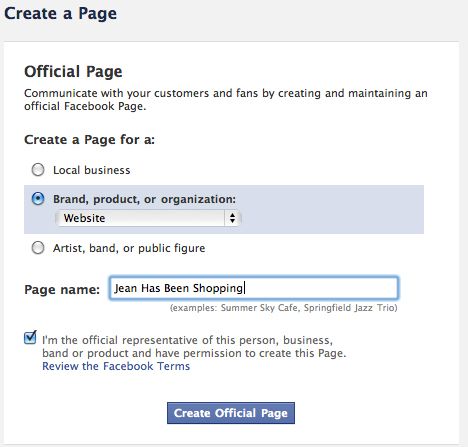Click the 'Local business' option label
Image resolution: width=468 pixels, height=447 pixels.
(x=92, y=170)
